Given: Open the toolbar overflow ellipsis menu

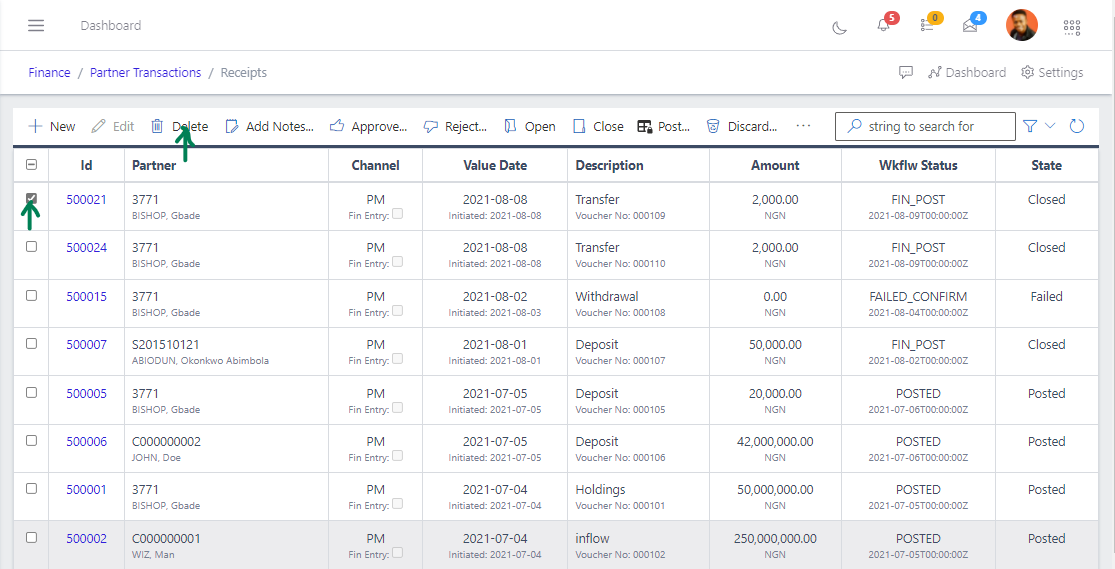Looking at the screenshot, I should (x=803, y=126).
